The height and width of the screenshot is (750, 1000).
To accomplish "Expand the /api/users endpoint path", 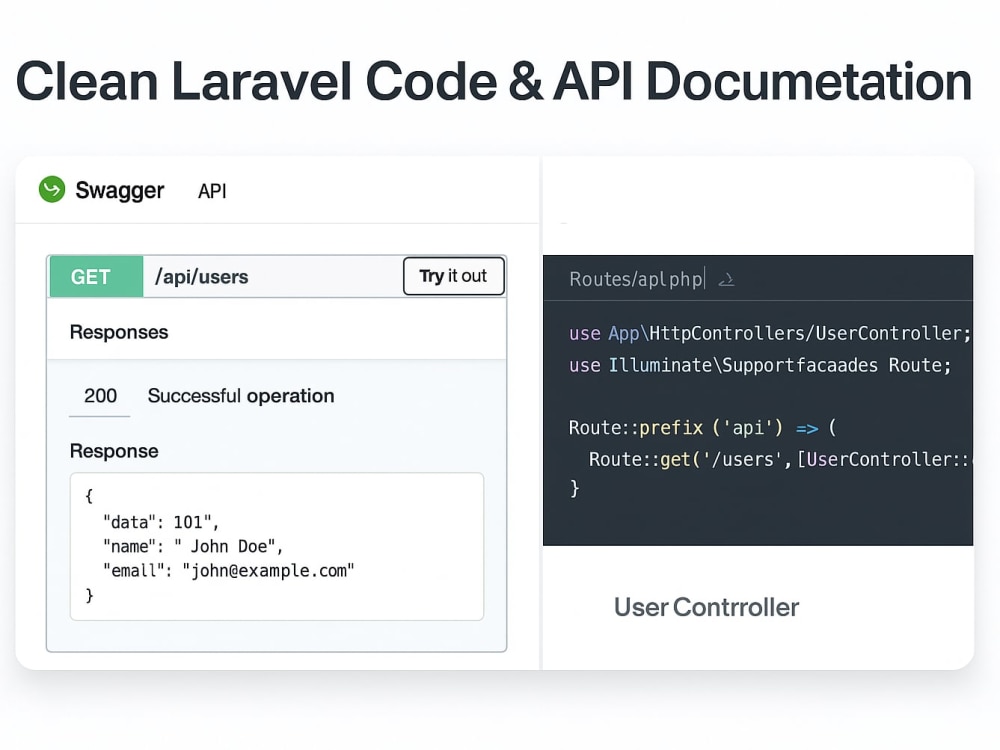I will click(x=202, y=277).
